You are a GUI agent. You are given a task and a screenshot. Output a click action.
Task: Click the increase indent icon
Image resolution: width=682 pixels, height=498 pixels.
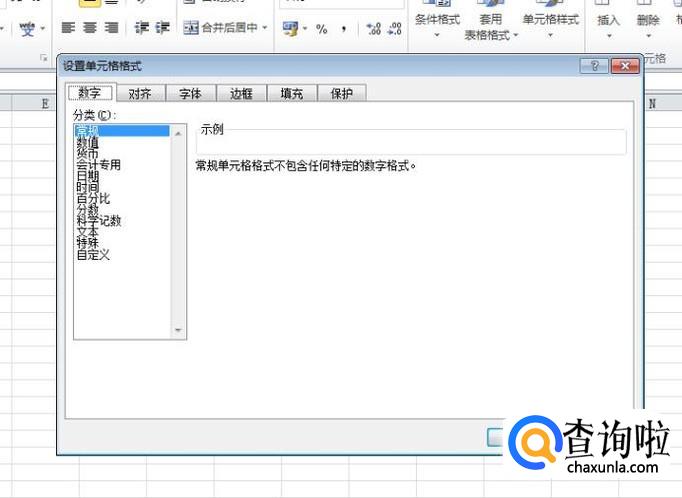pos(162,28)
